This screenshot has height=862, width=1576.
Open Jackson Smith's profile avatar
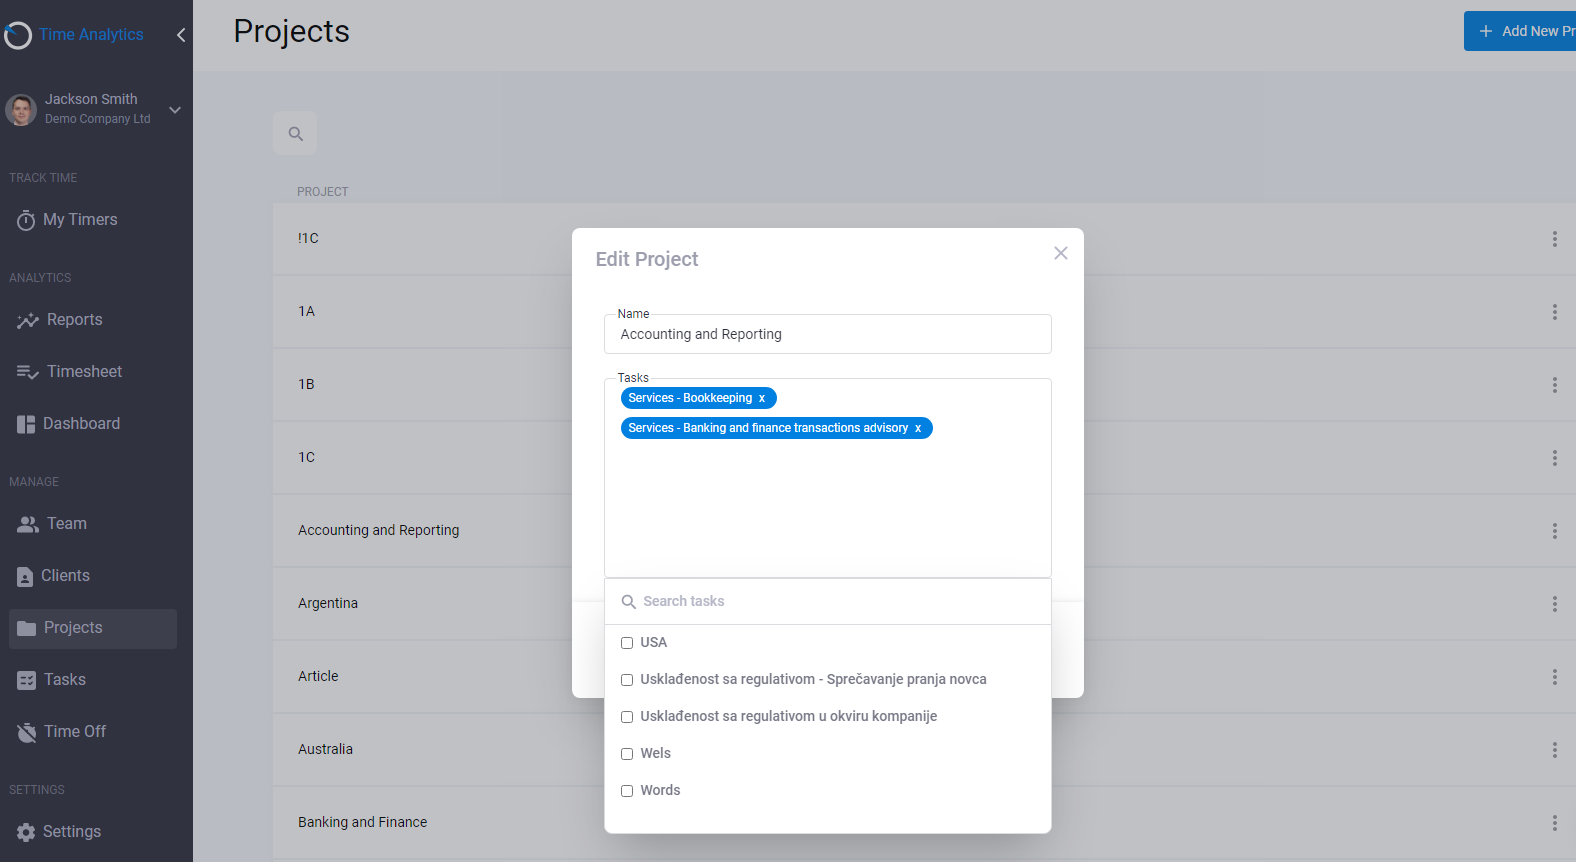[21, 109]
